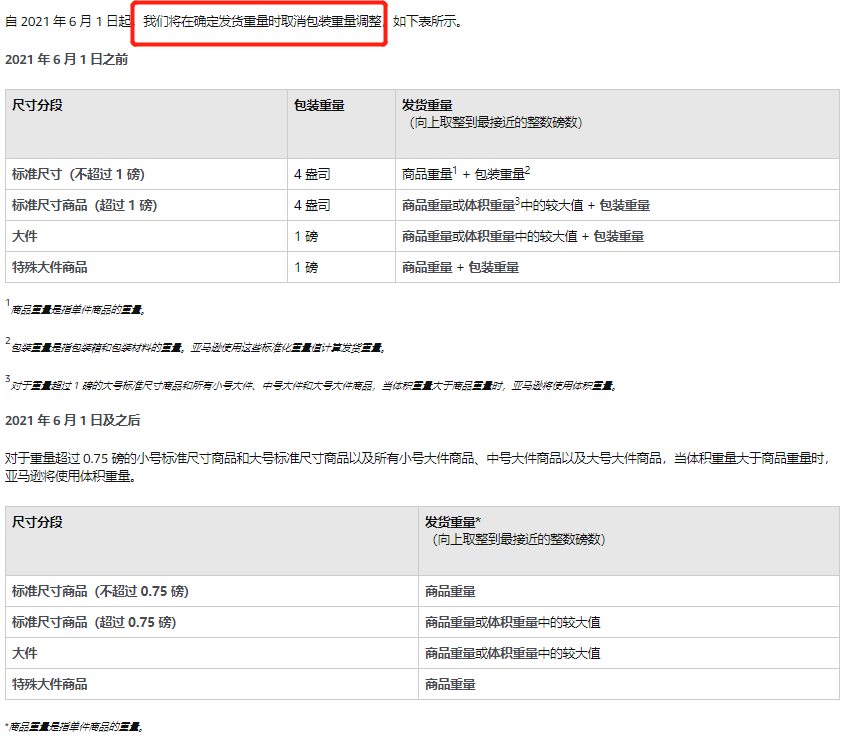Screen dimensions: 854x752
Task: Click the 发货重量* header of the second table
Action: 449,522
